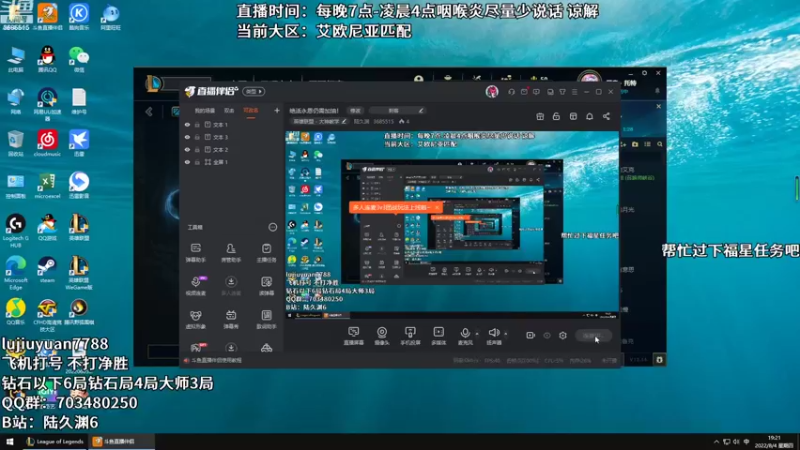Image resolution: width=800 pixels, height=450 pixels.
Task: Click the record video icon beside the settings gear
Action: [531, 335]
